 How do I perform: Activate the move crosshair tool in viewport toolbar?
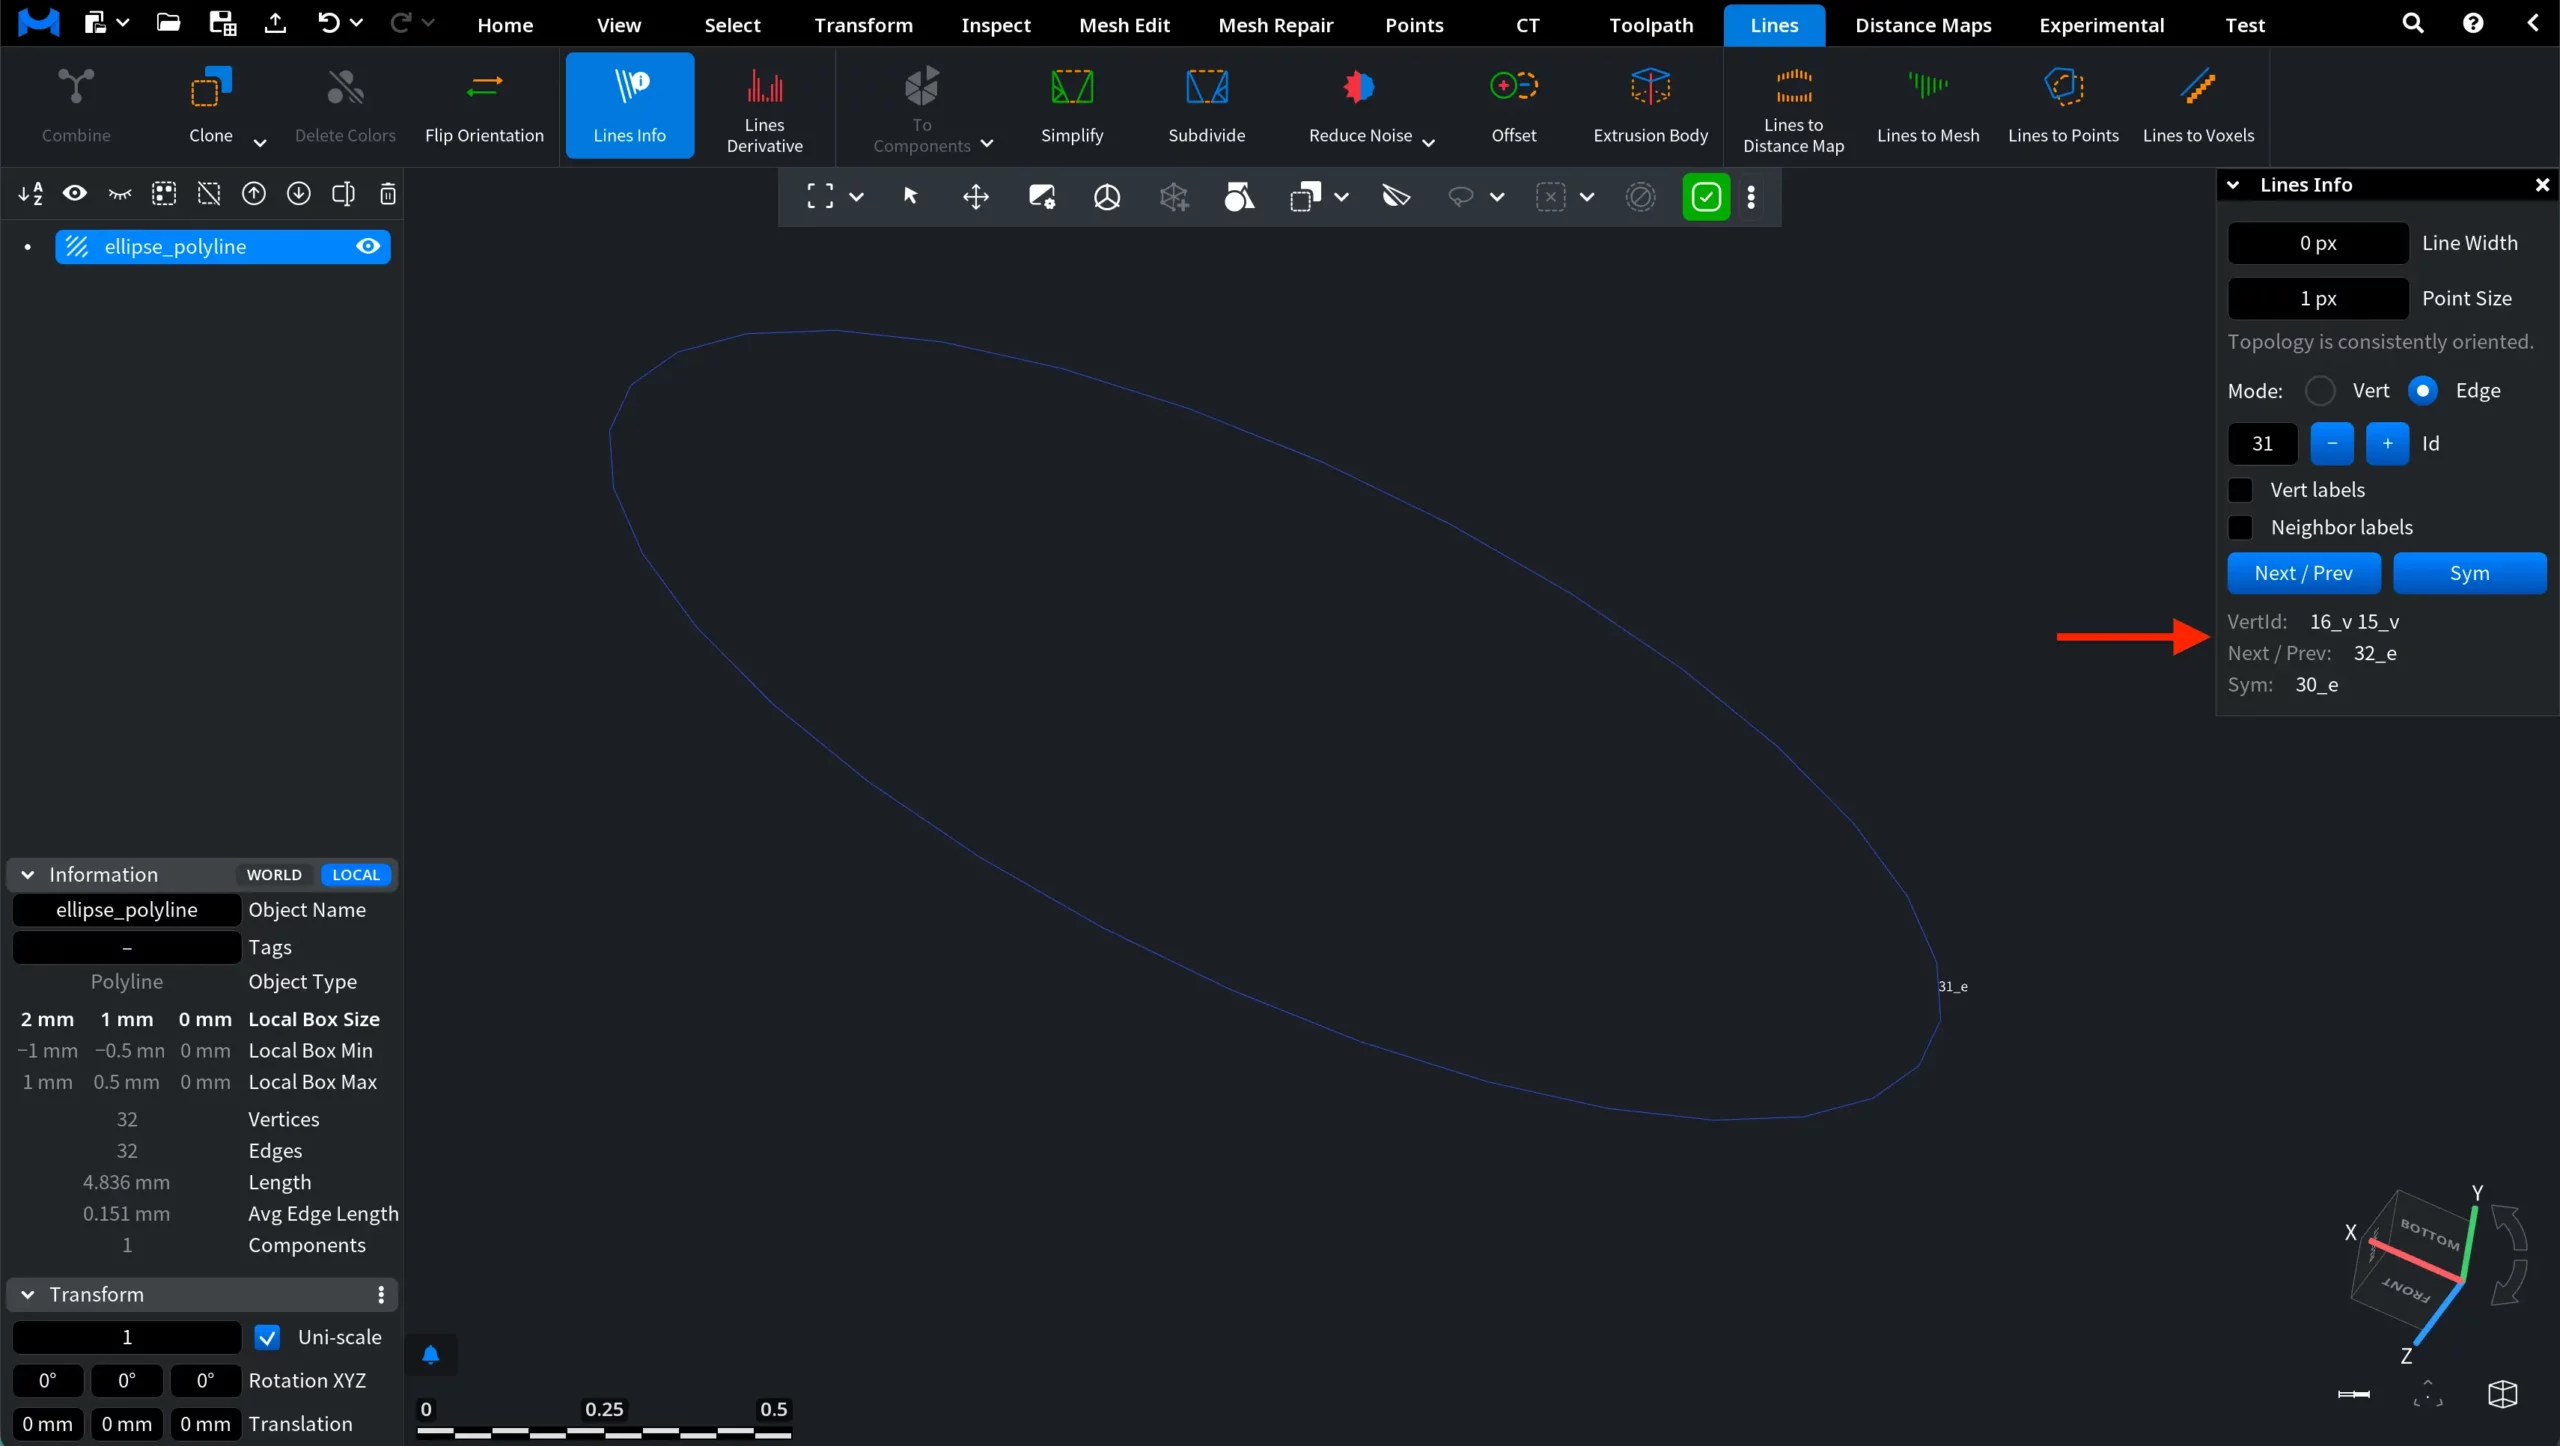975,196
